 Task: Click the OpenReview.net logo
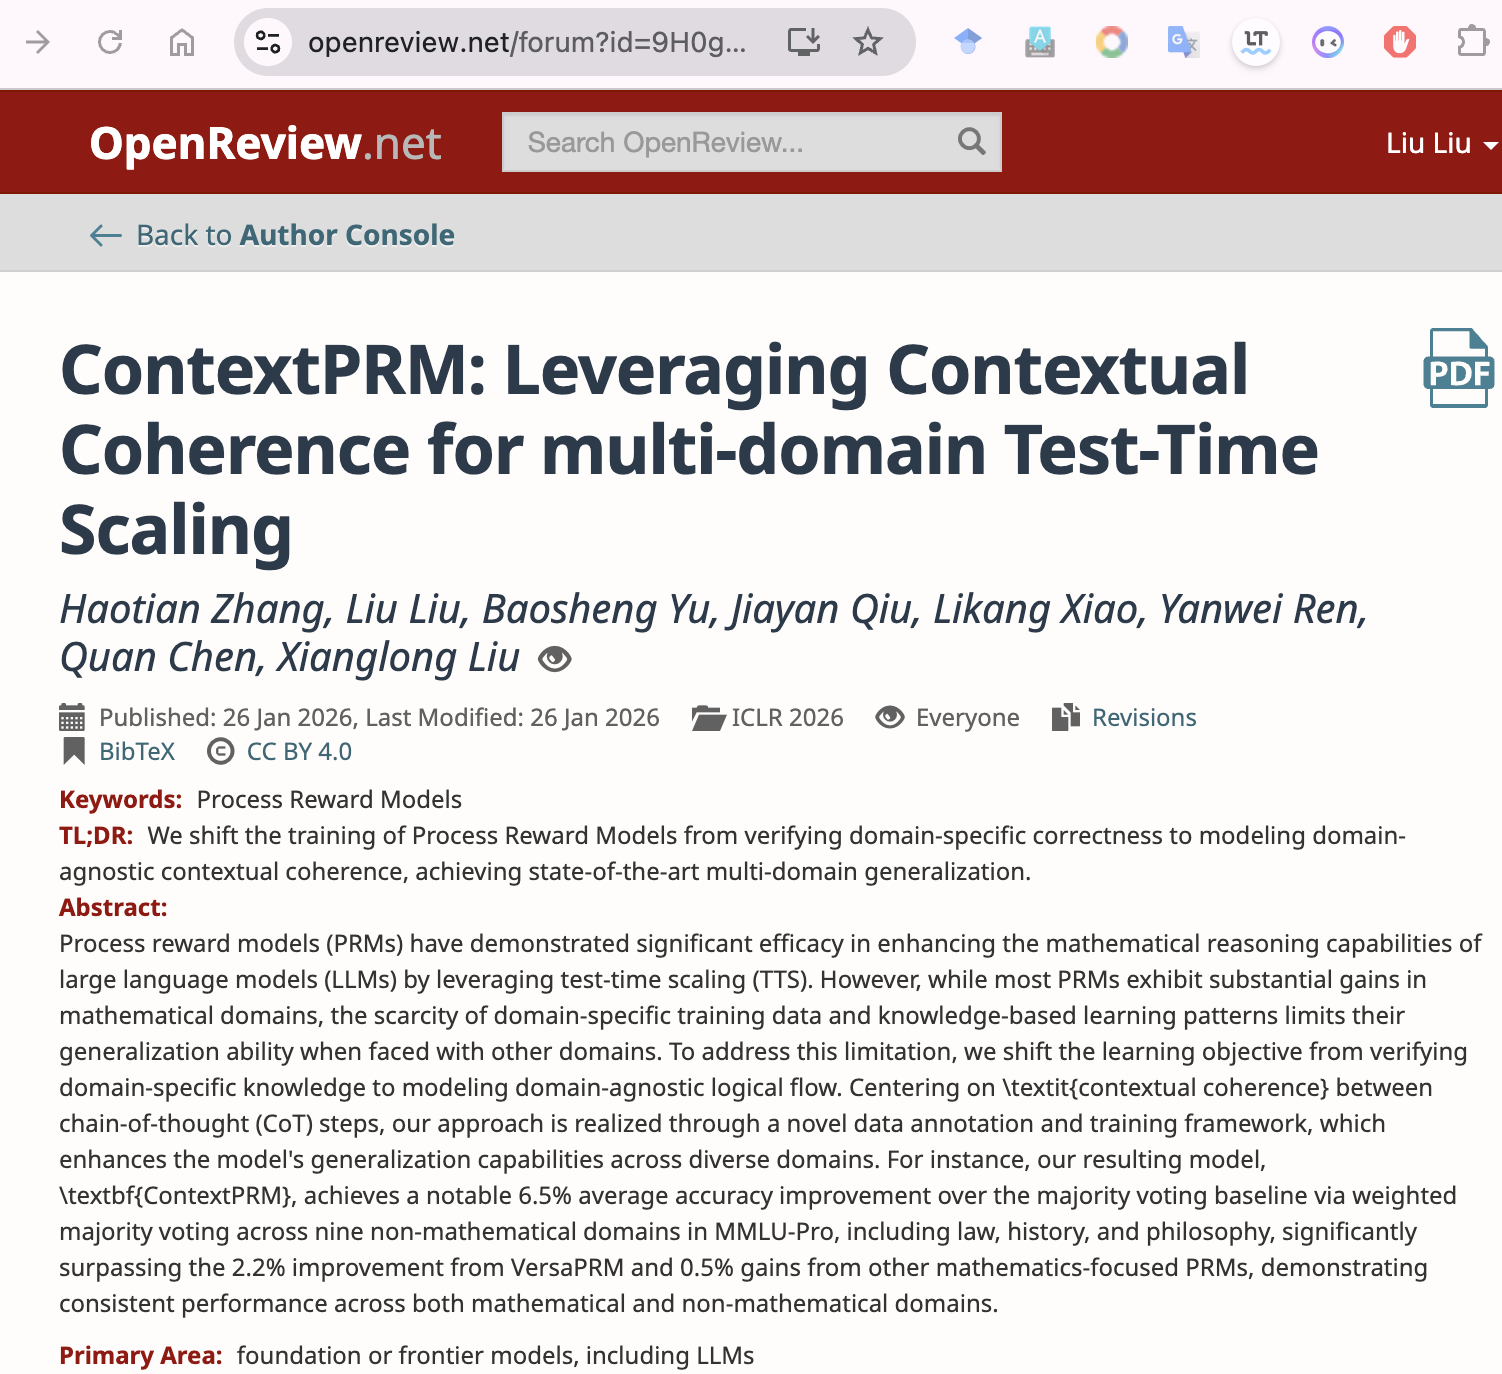(265, 143)
